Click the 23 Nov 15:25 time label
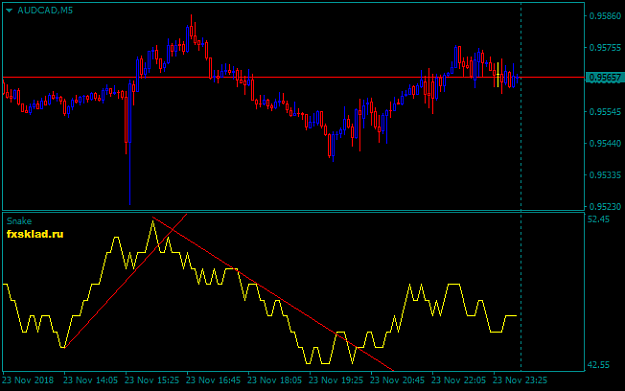Screen dimensions: 625x391 point(152,380)
